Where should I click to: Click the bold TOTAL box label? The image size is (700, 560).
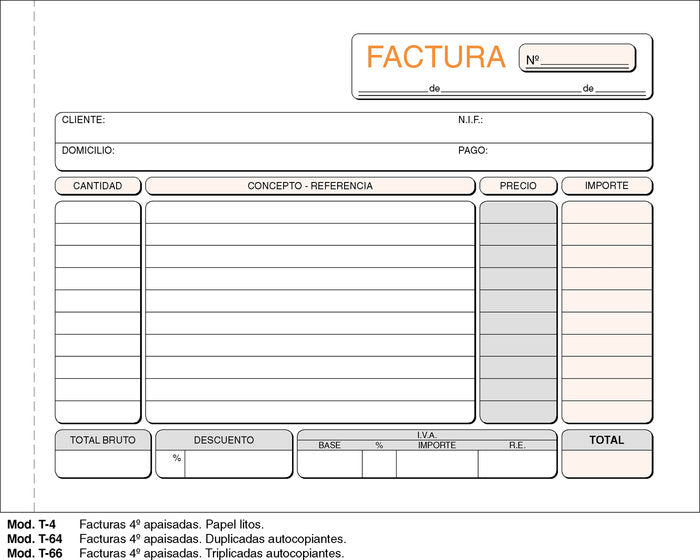(x=607, y=440)
